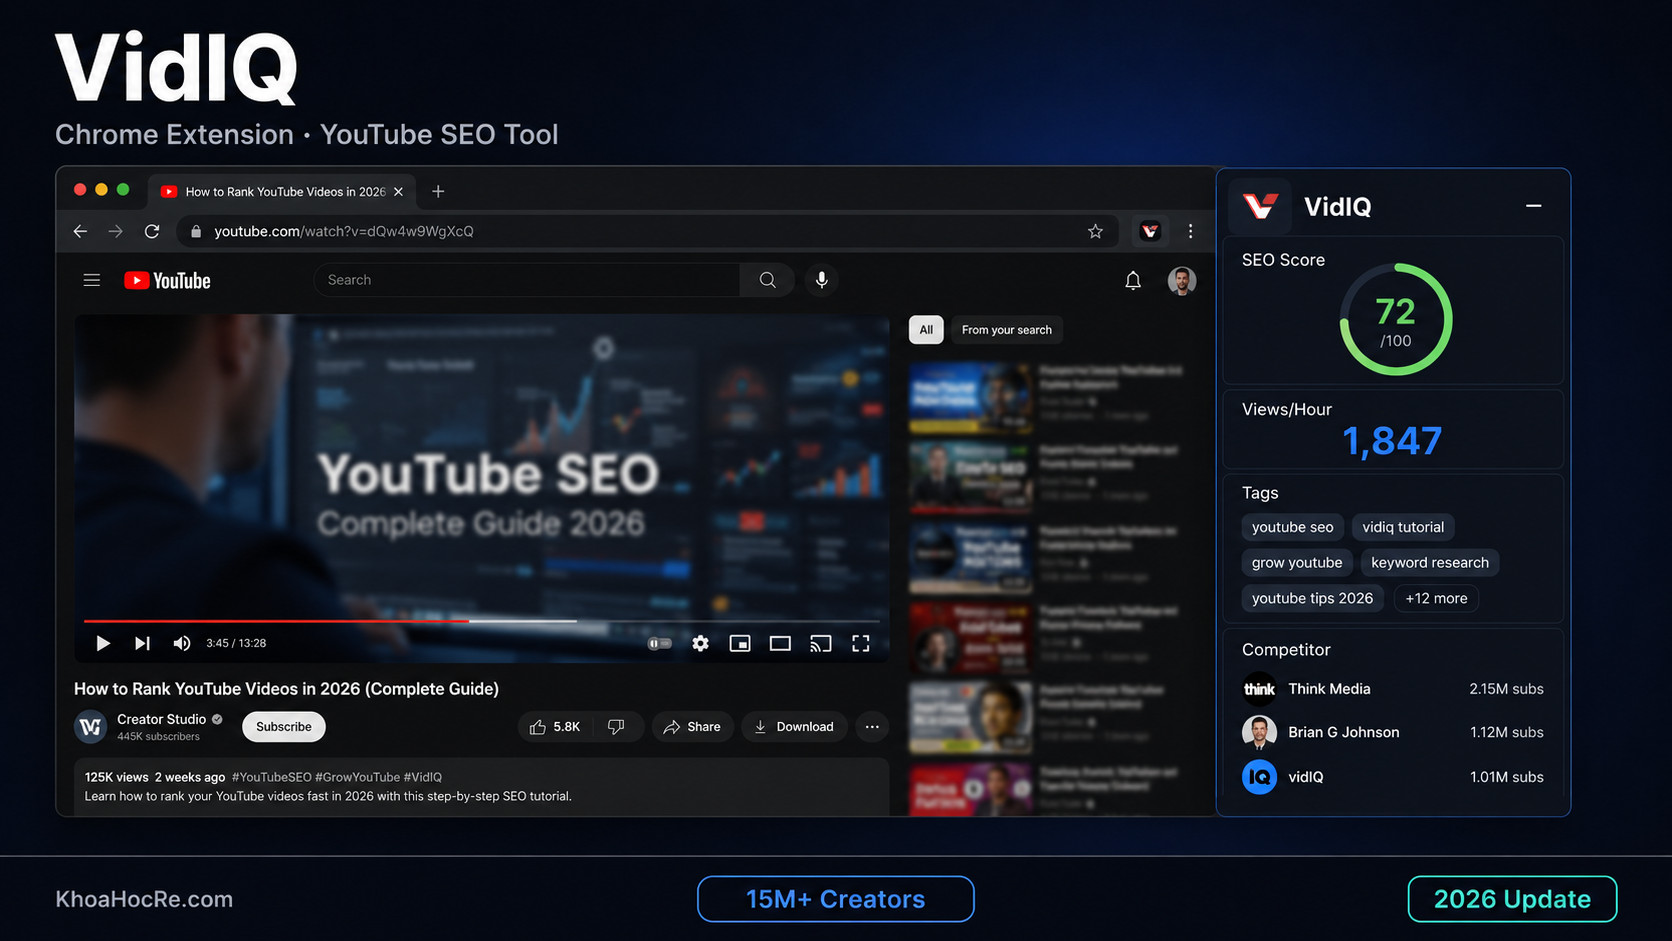Enable miniplayer mode
Image resolution: width=1672 pixels, height=941 pixels.
pos(740,643)
